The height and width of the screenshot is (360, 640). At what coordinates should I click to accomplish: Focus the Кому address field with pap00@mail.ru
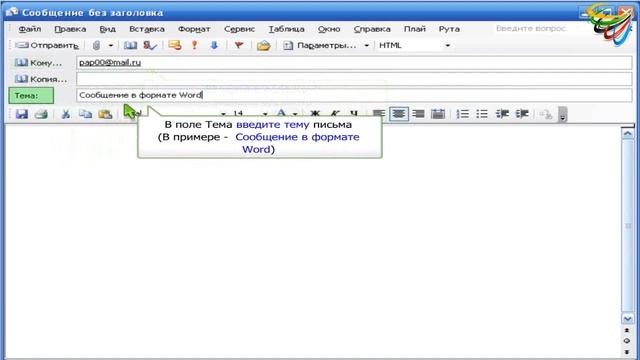[x=354, y=62]
